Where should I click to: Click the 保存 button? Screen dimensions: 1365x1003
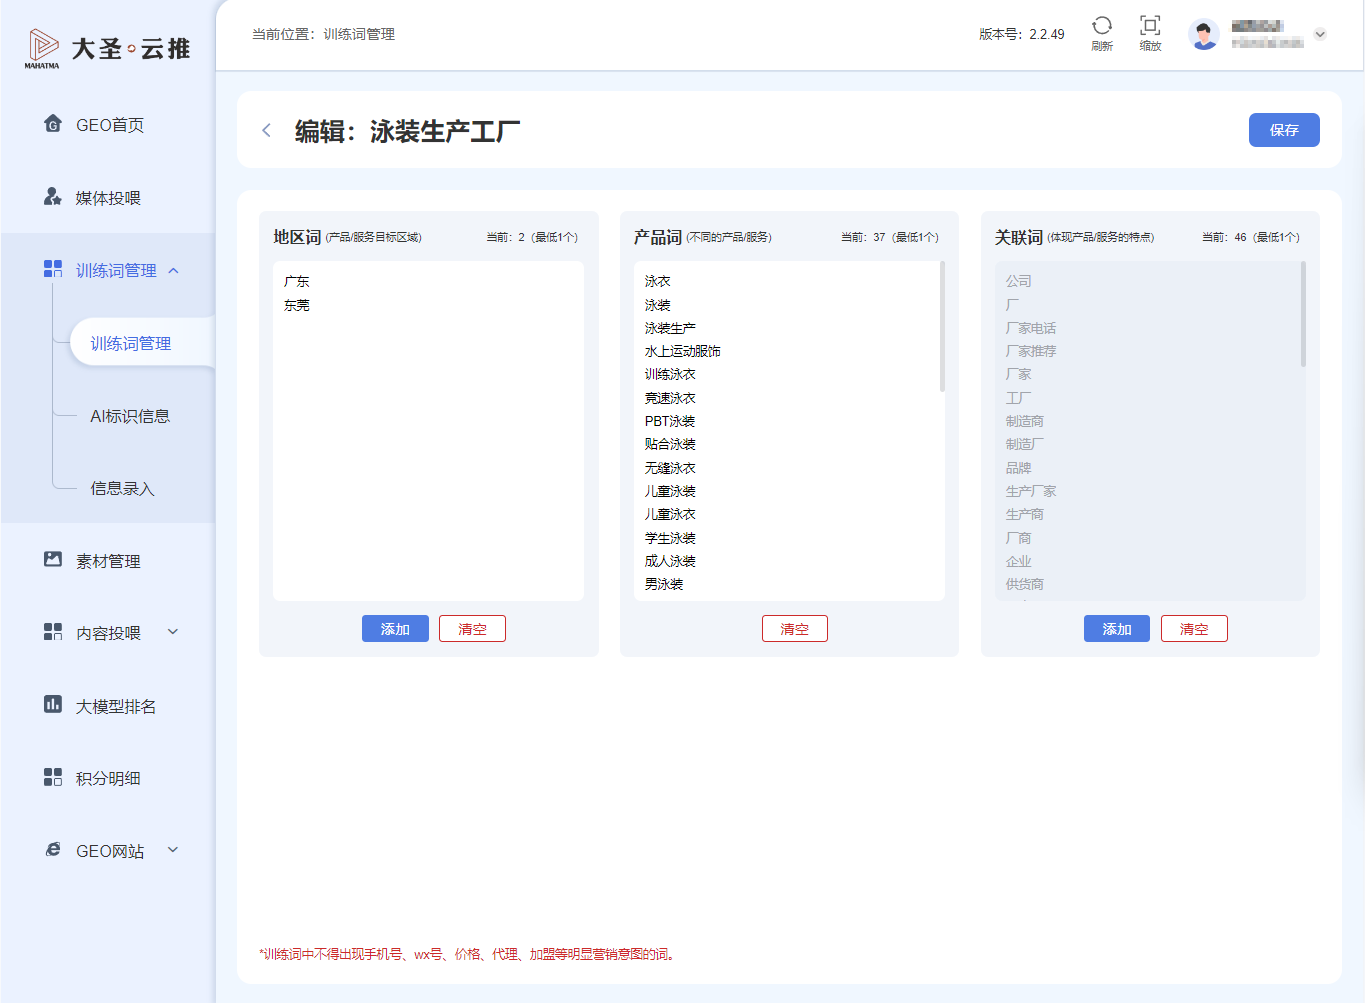(x=1284, y=130)
